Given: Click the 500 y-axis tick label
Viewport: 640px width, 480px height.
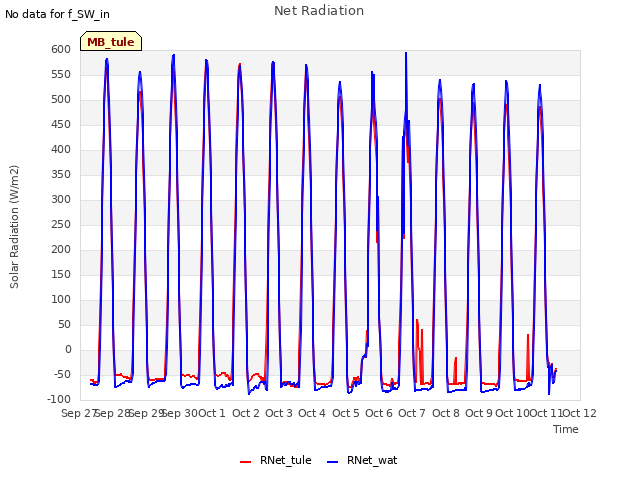Looking at the screenshot, I should pyautogui.click(x=61, y=100).
